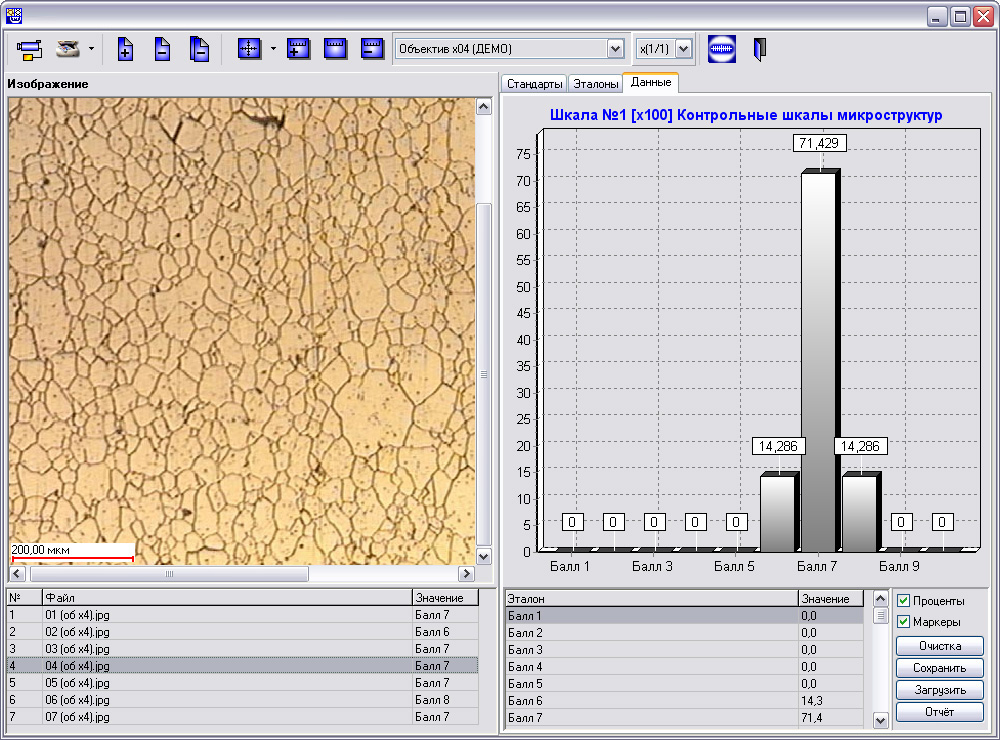Click the Сохранить button
The width and height of the screenshot is (1000, 740).
[x=939, y=668]
